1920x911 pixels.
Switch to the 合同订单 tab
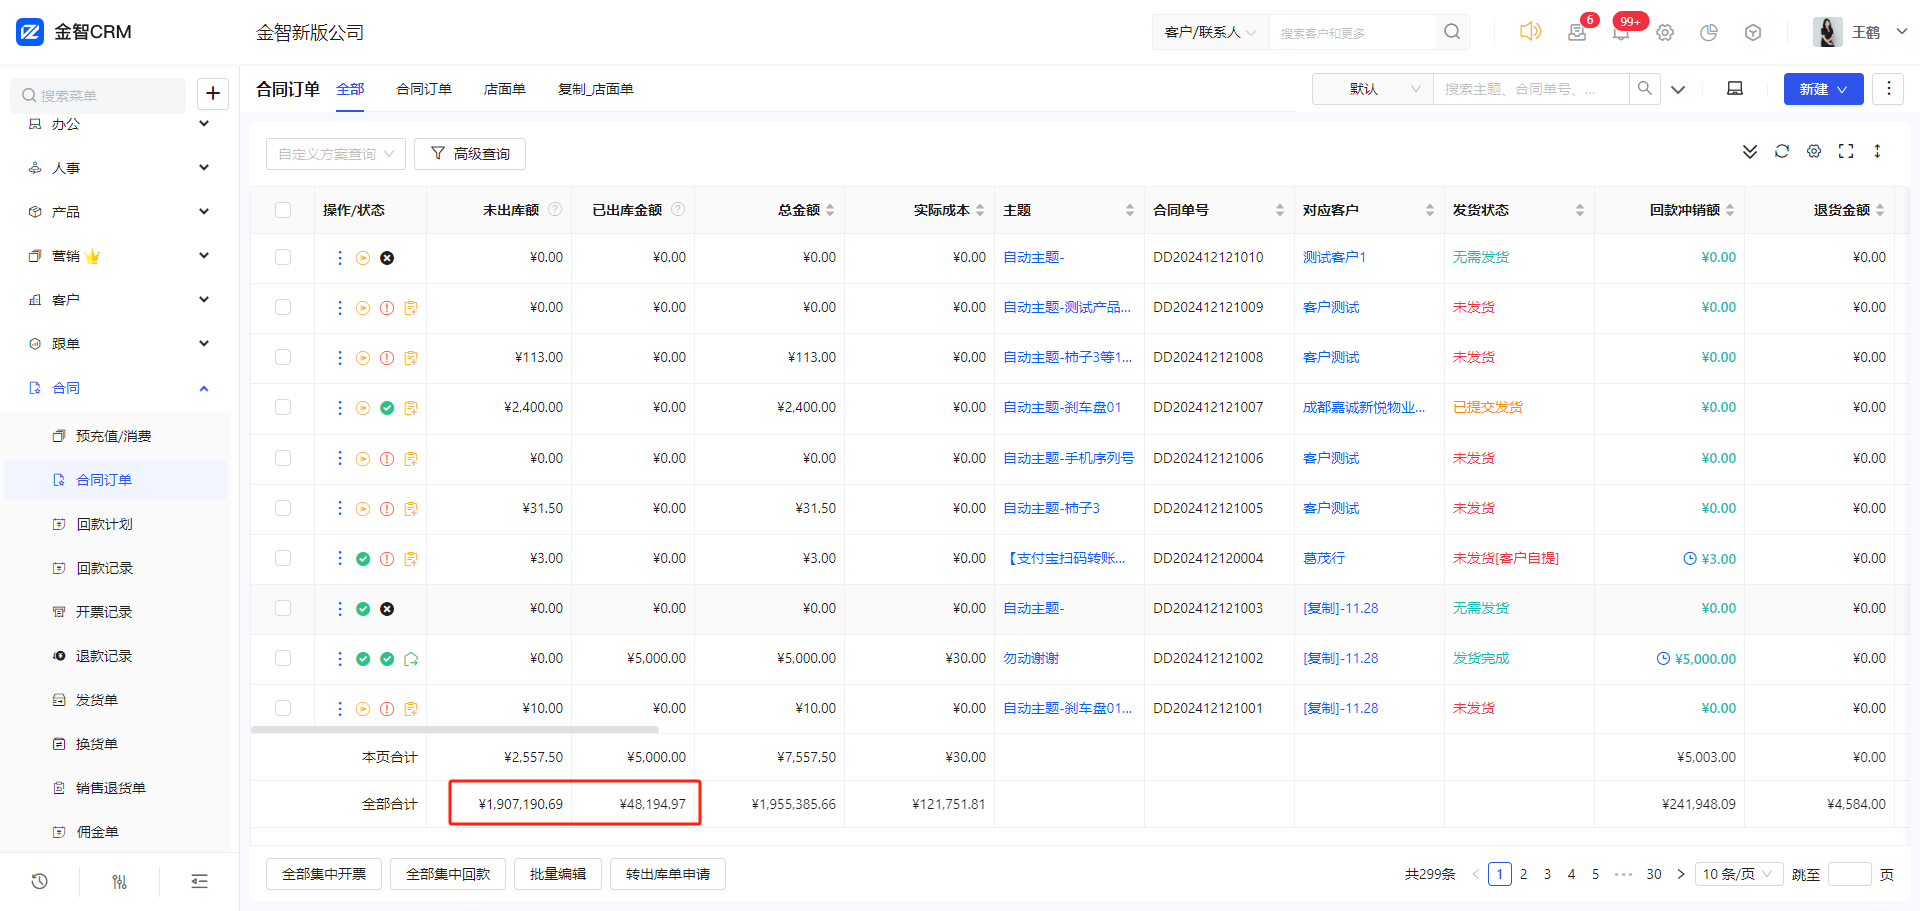pos(424,89)
